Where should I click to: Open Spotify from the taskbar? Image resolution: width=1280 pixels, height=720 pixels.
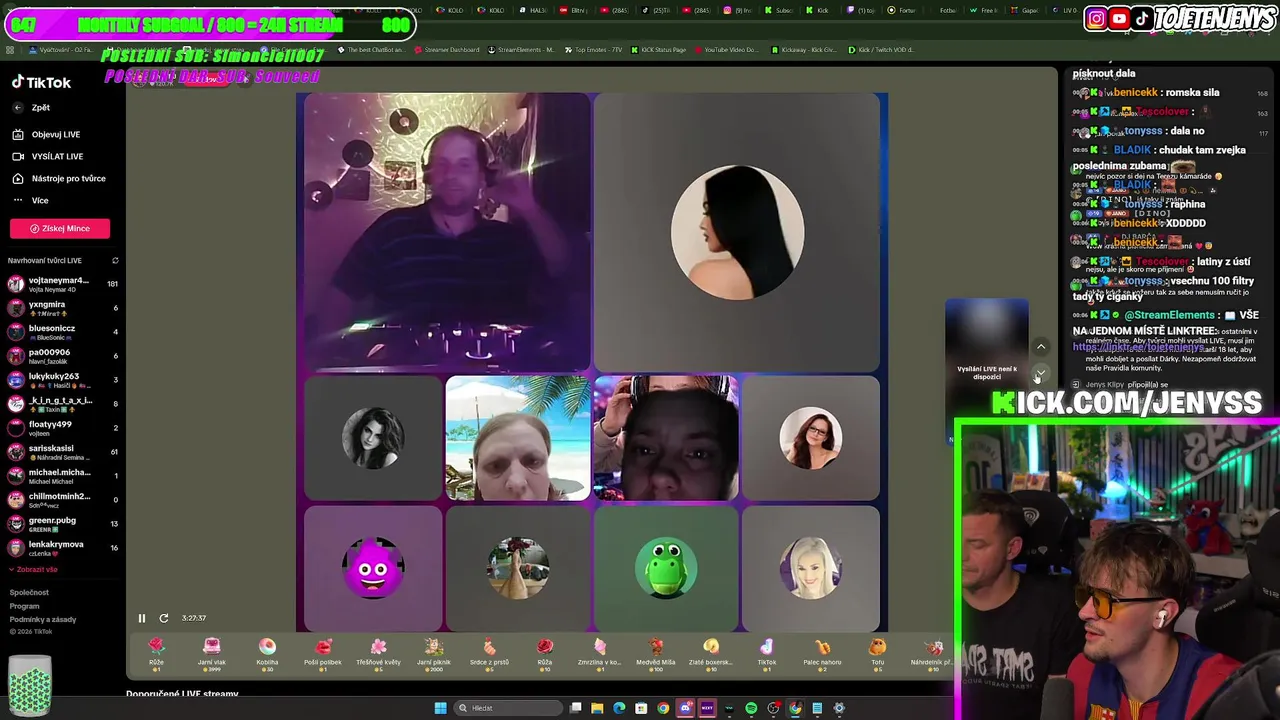coord(751,708)
